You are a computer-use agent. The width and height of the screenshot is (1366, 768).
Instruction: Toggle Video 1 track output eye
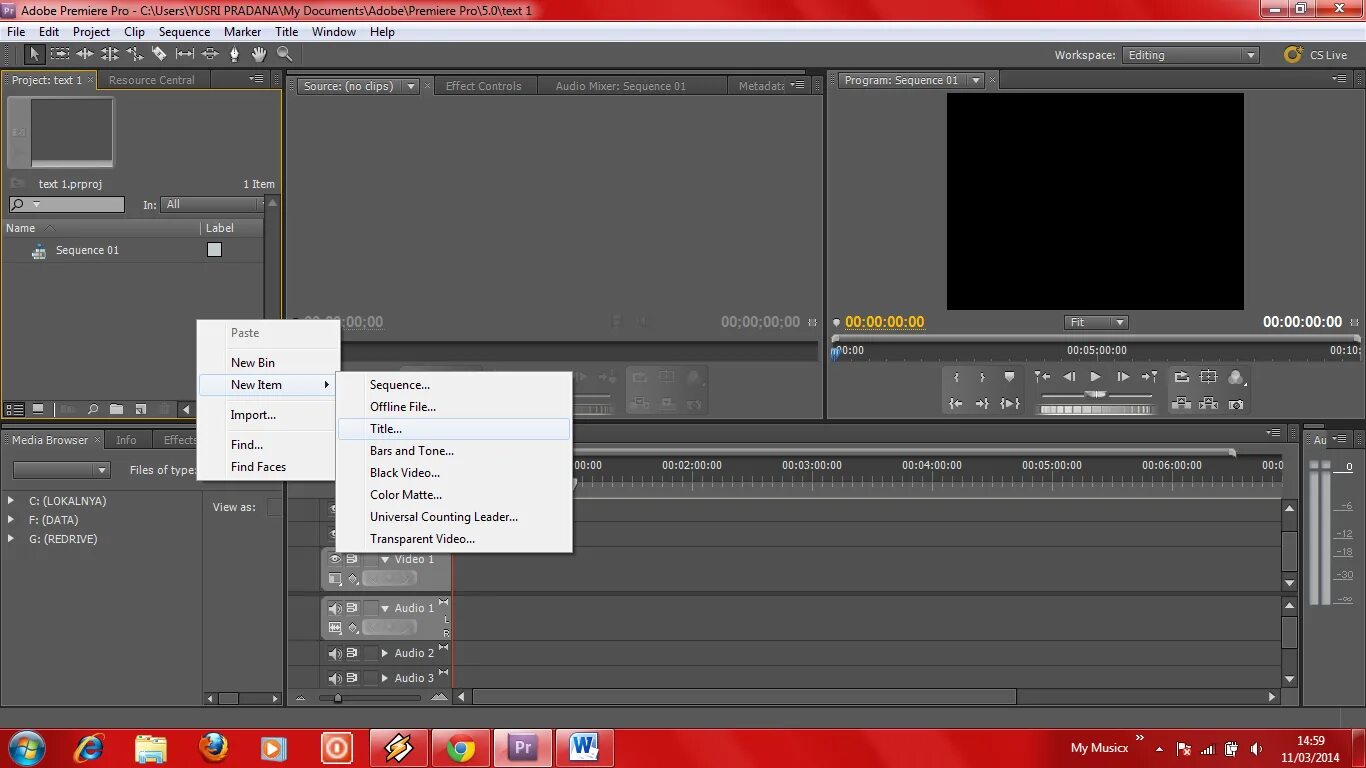click(335, 559)
